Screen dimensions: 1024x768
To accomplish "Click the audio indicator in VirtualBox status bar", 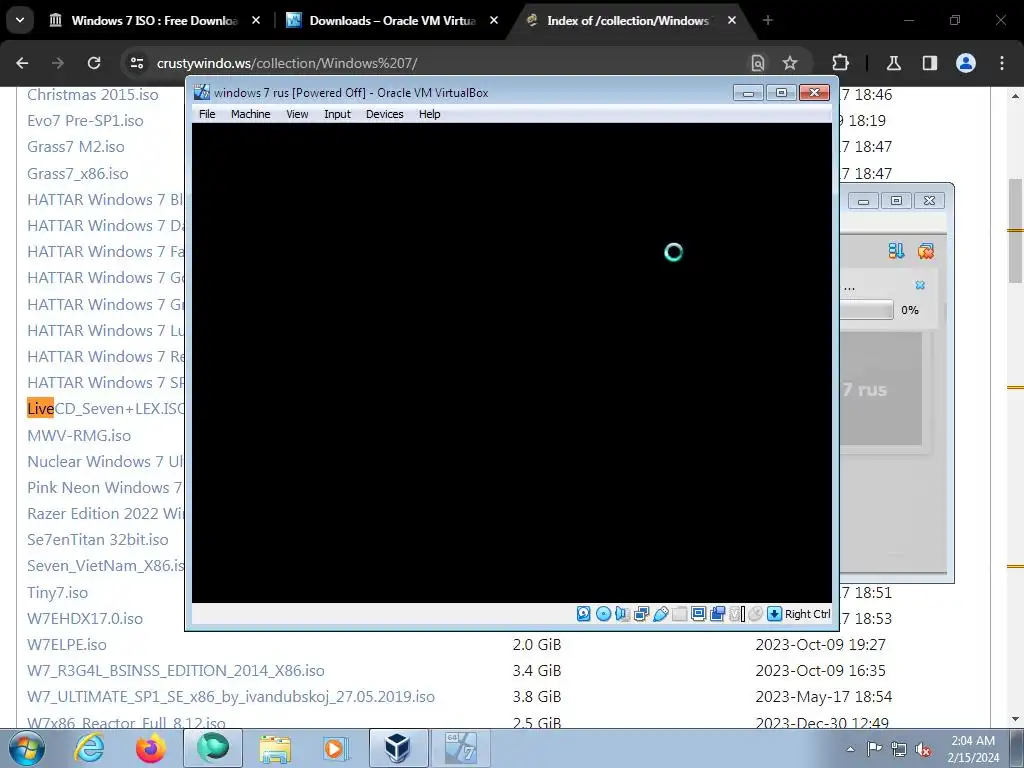I will tap(622, 614).
